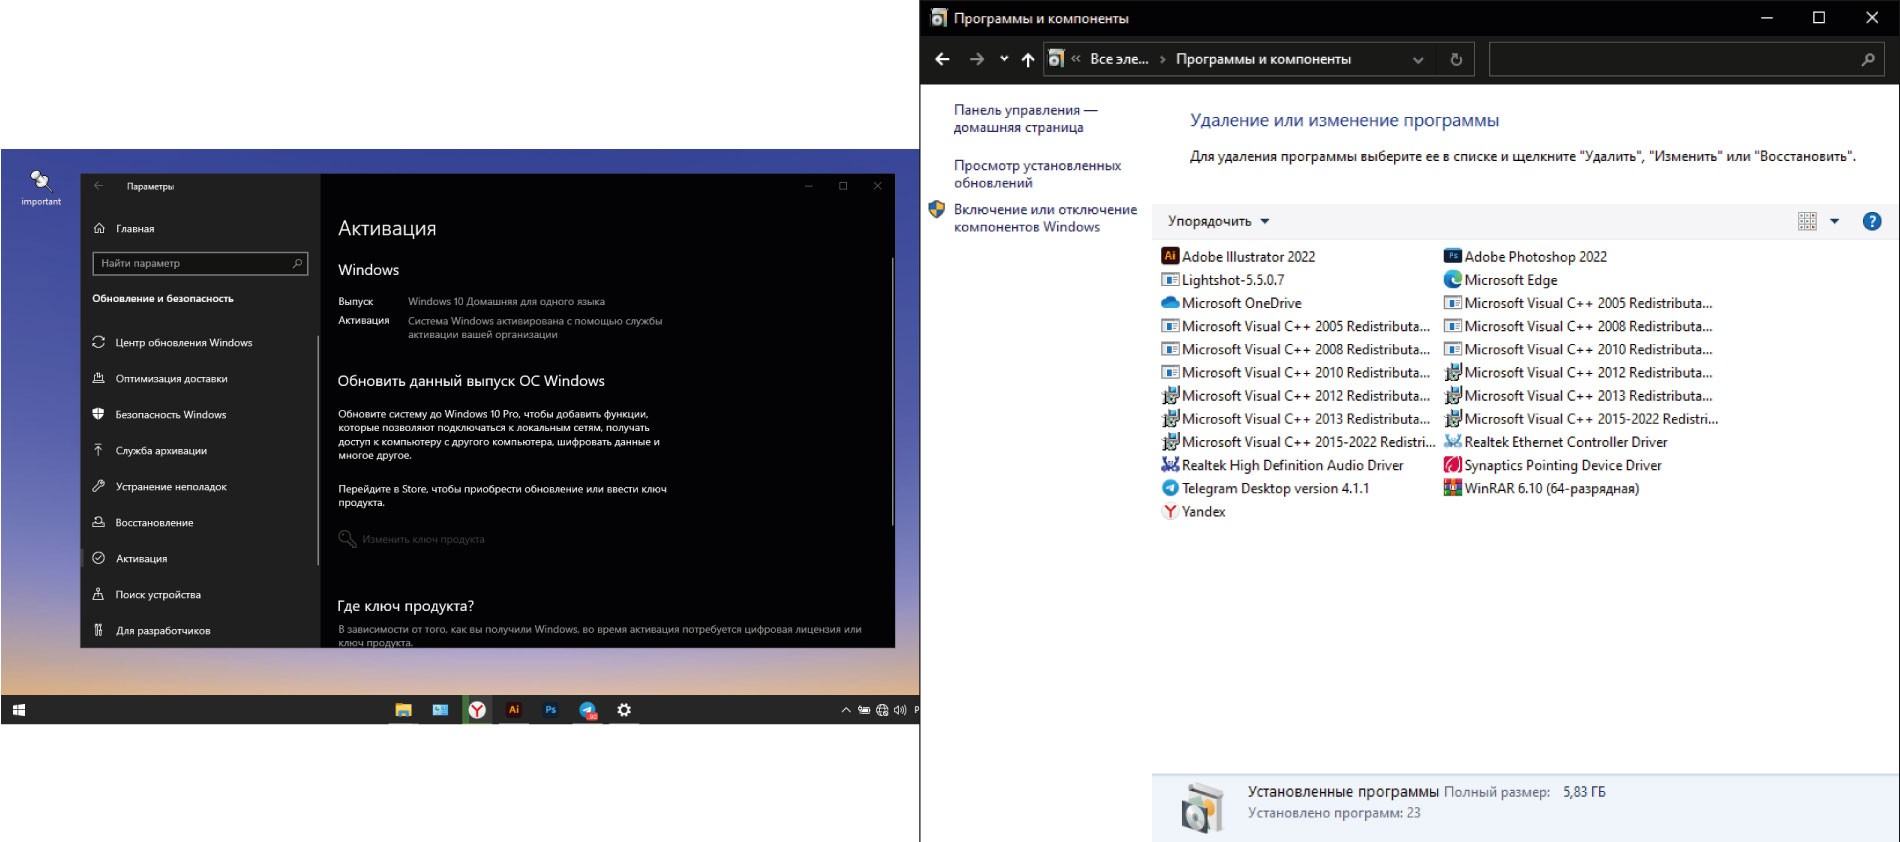Viewport: 1900px width, 842px height.
Task: Select Adobe Photoshop 2022 entry
Action: tap(1525, 256)
